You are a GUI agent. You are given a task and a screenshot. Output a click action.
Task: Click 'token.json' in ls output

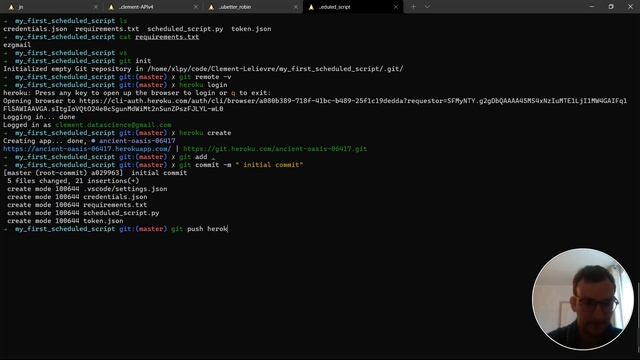[x=251, y=29]
